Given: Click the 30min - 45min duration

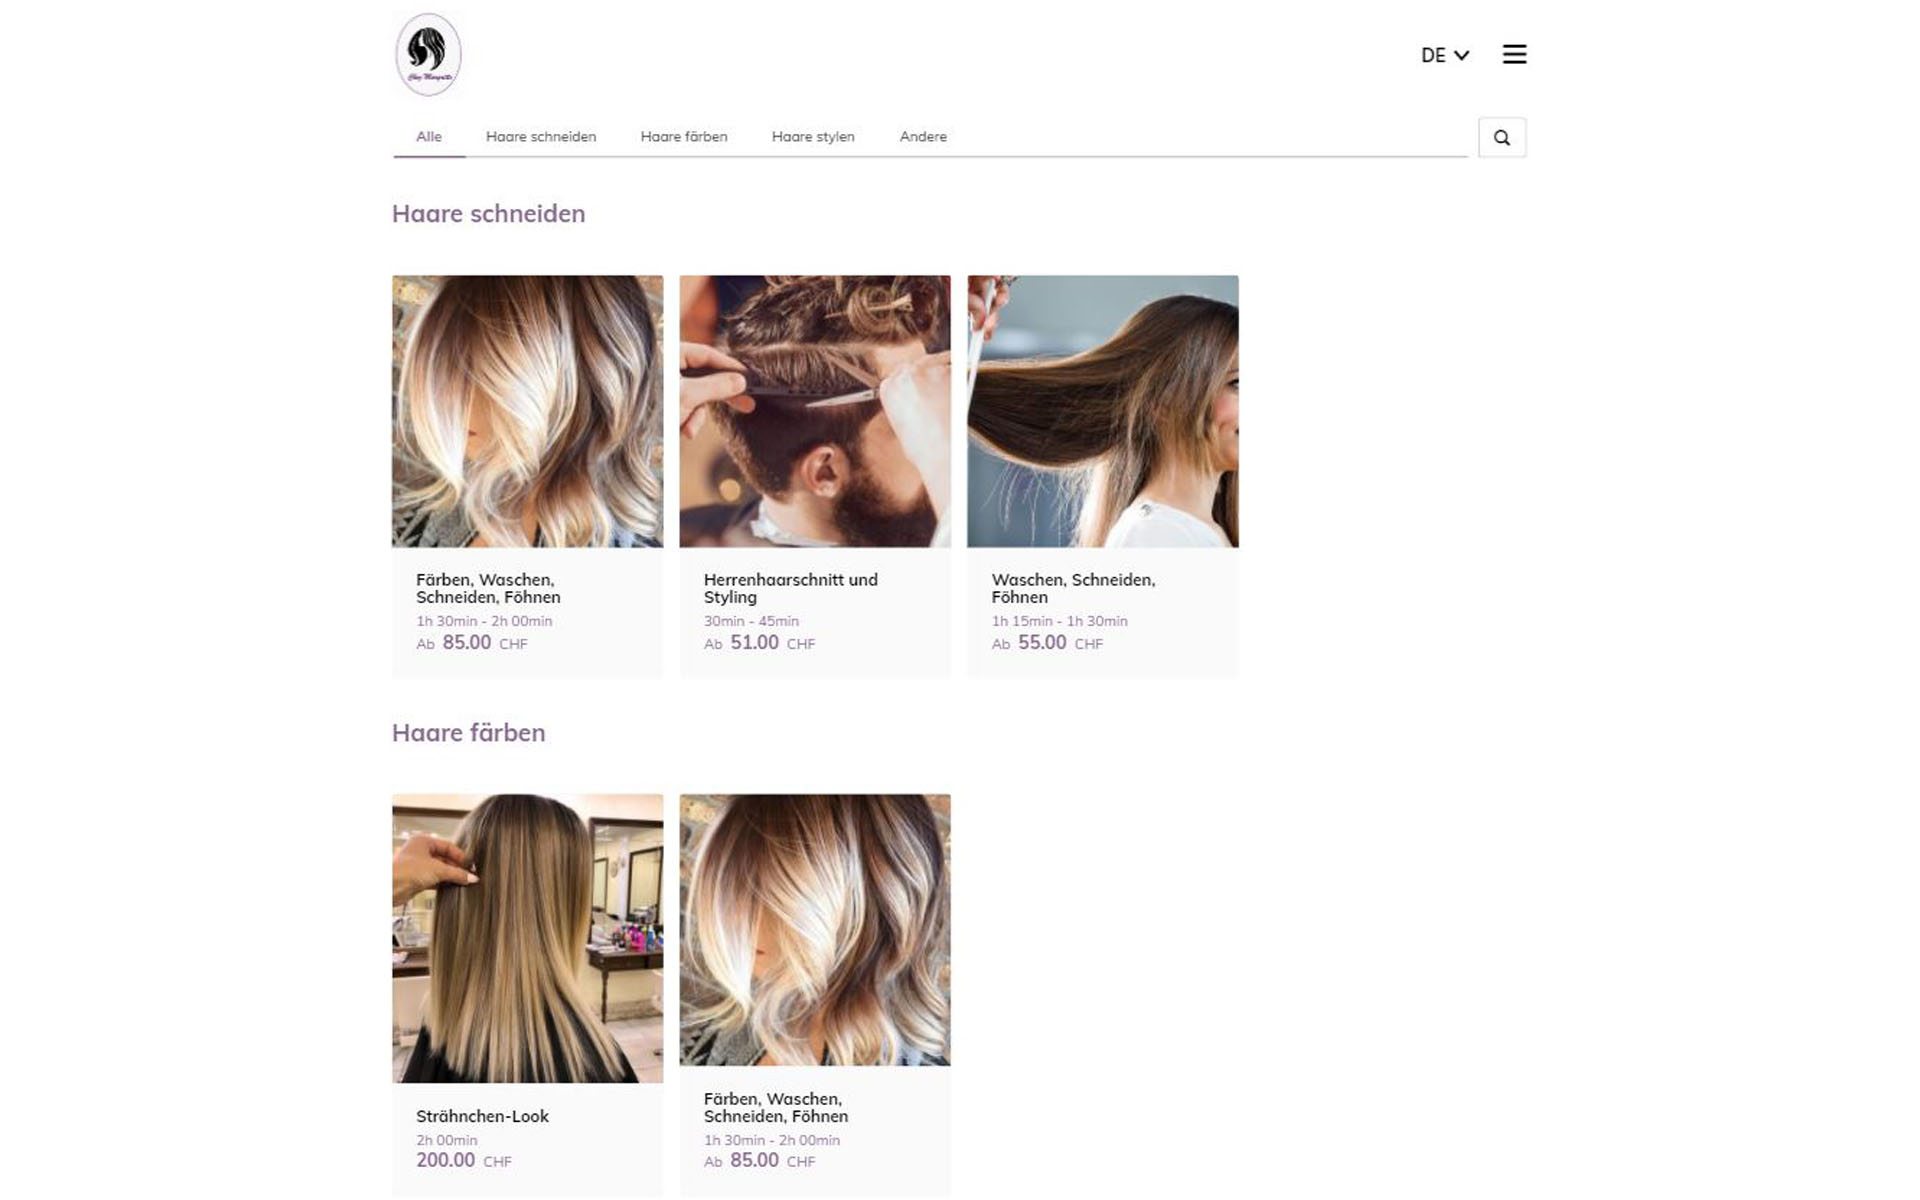Looking at the screenshot, I should (751, 621).
